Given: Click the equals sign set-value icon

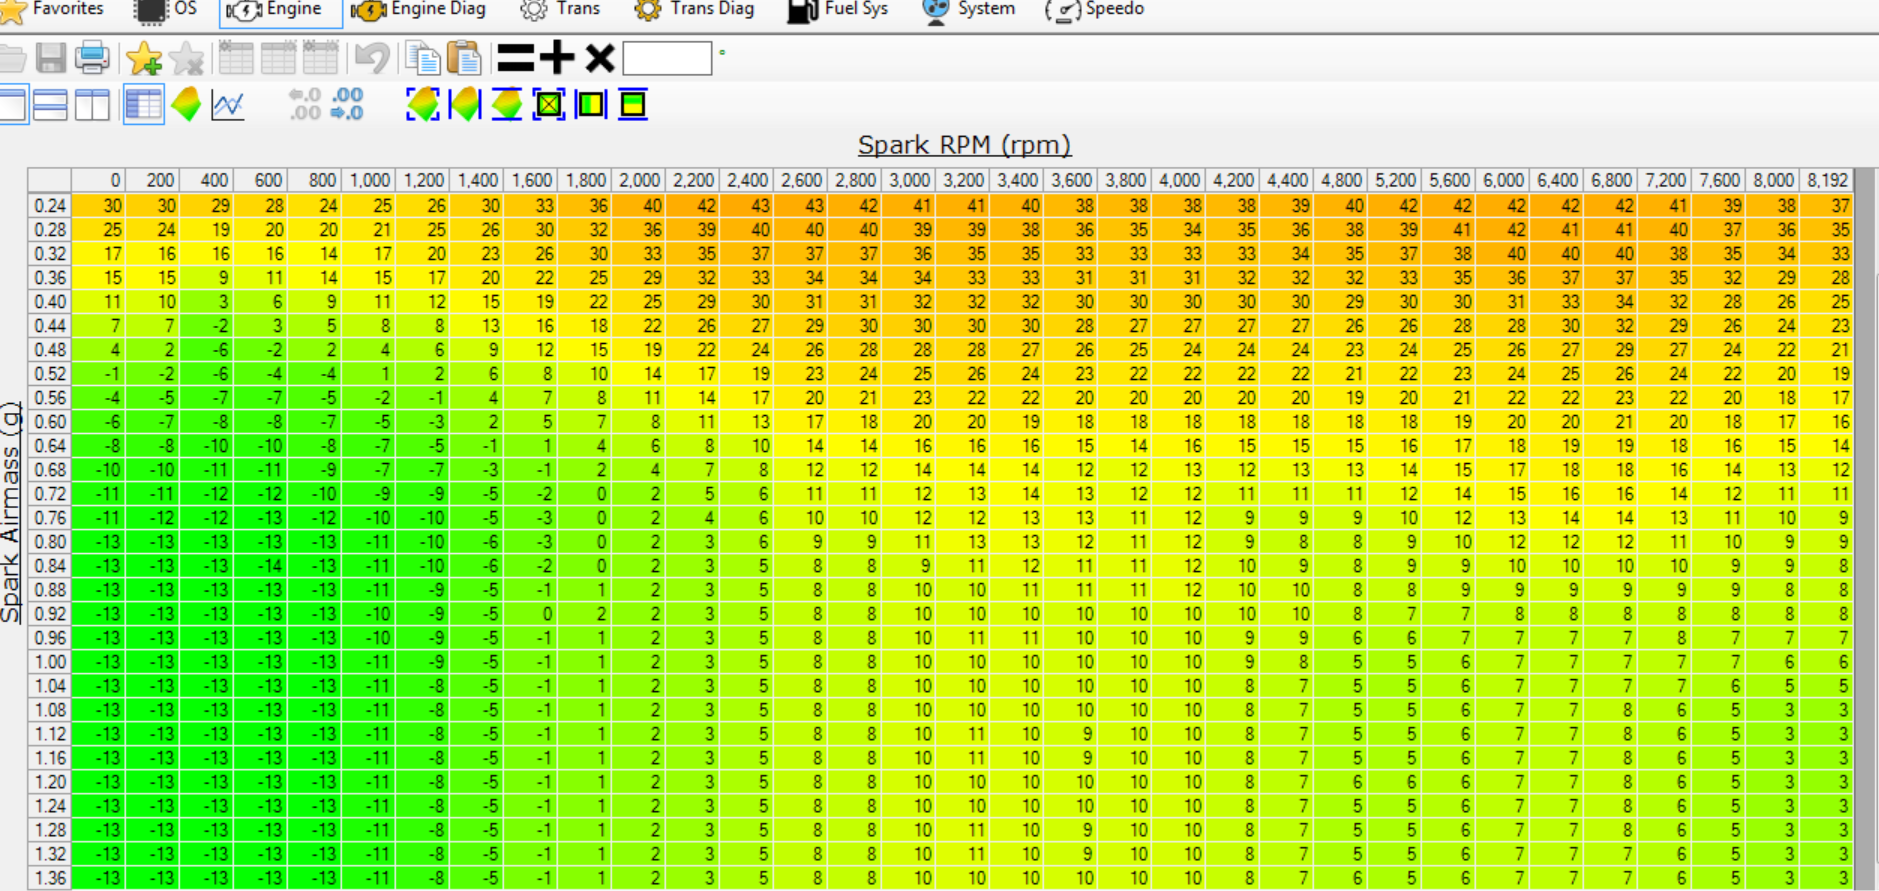Looking at the screenshot, I should [515, 58].
